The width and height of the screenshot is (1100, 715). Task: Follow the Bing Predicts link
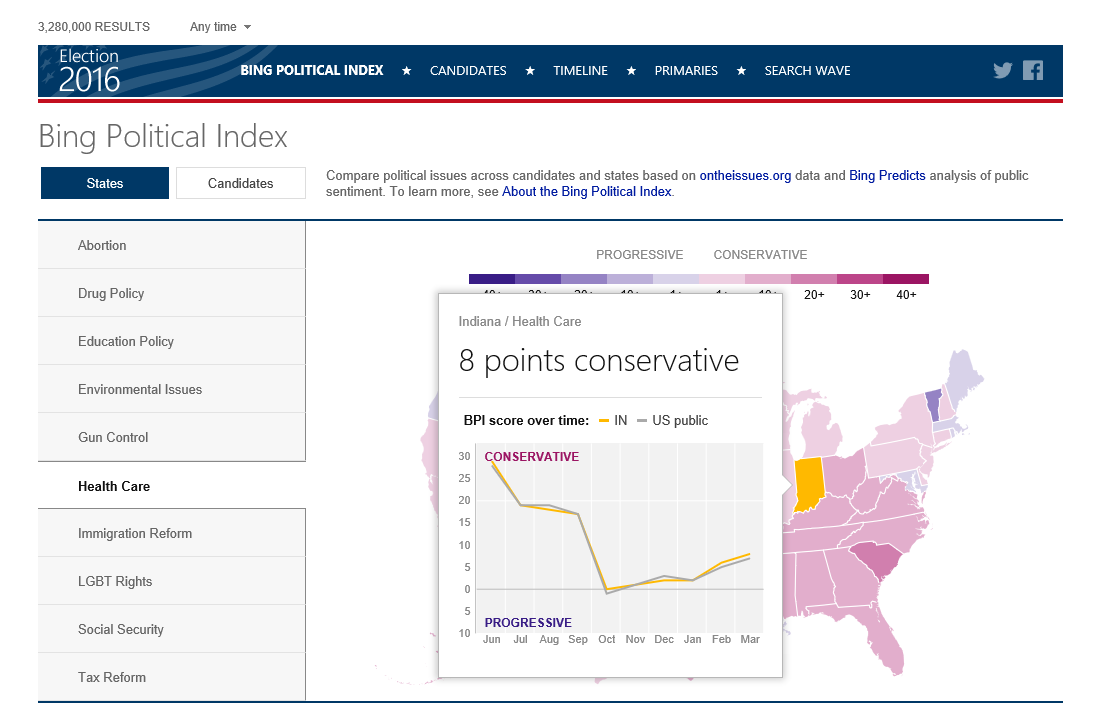pos(887,175)
